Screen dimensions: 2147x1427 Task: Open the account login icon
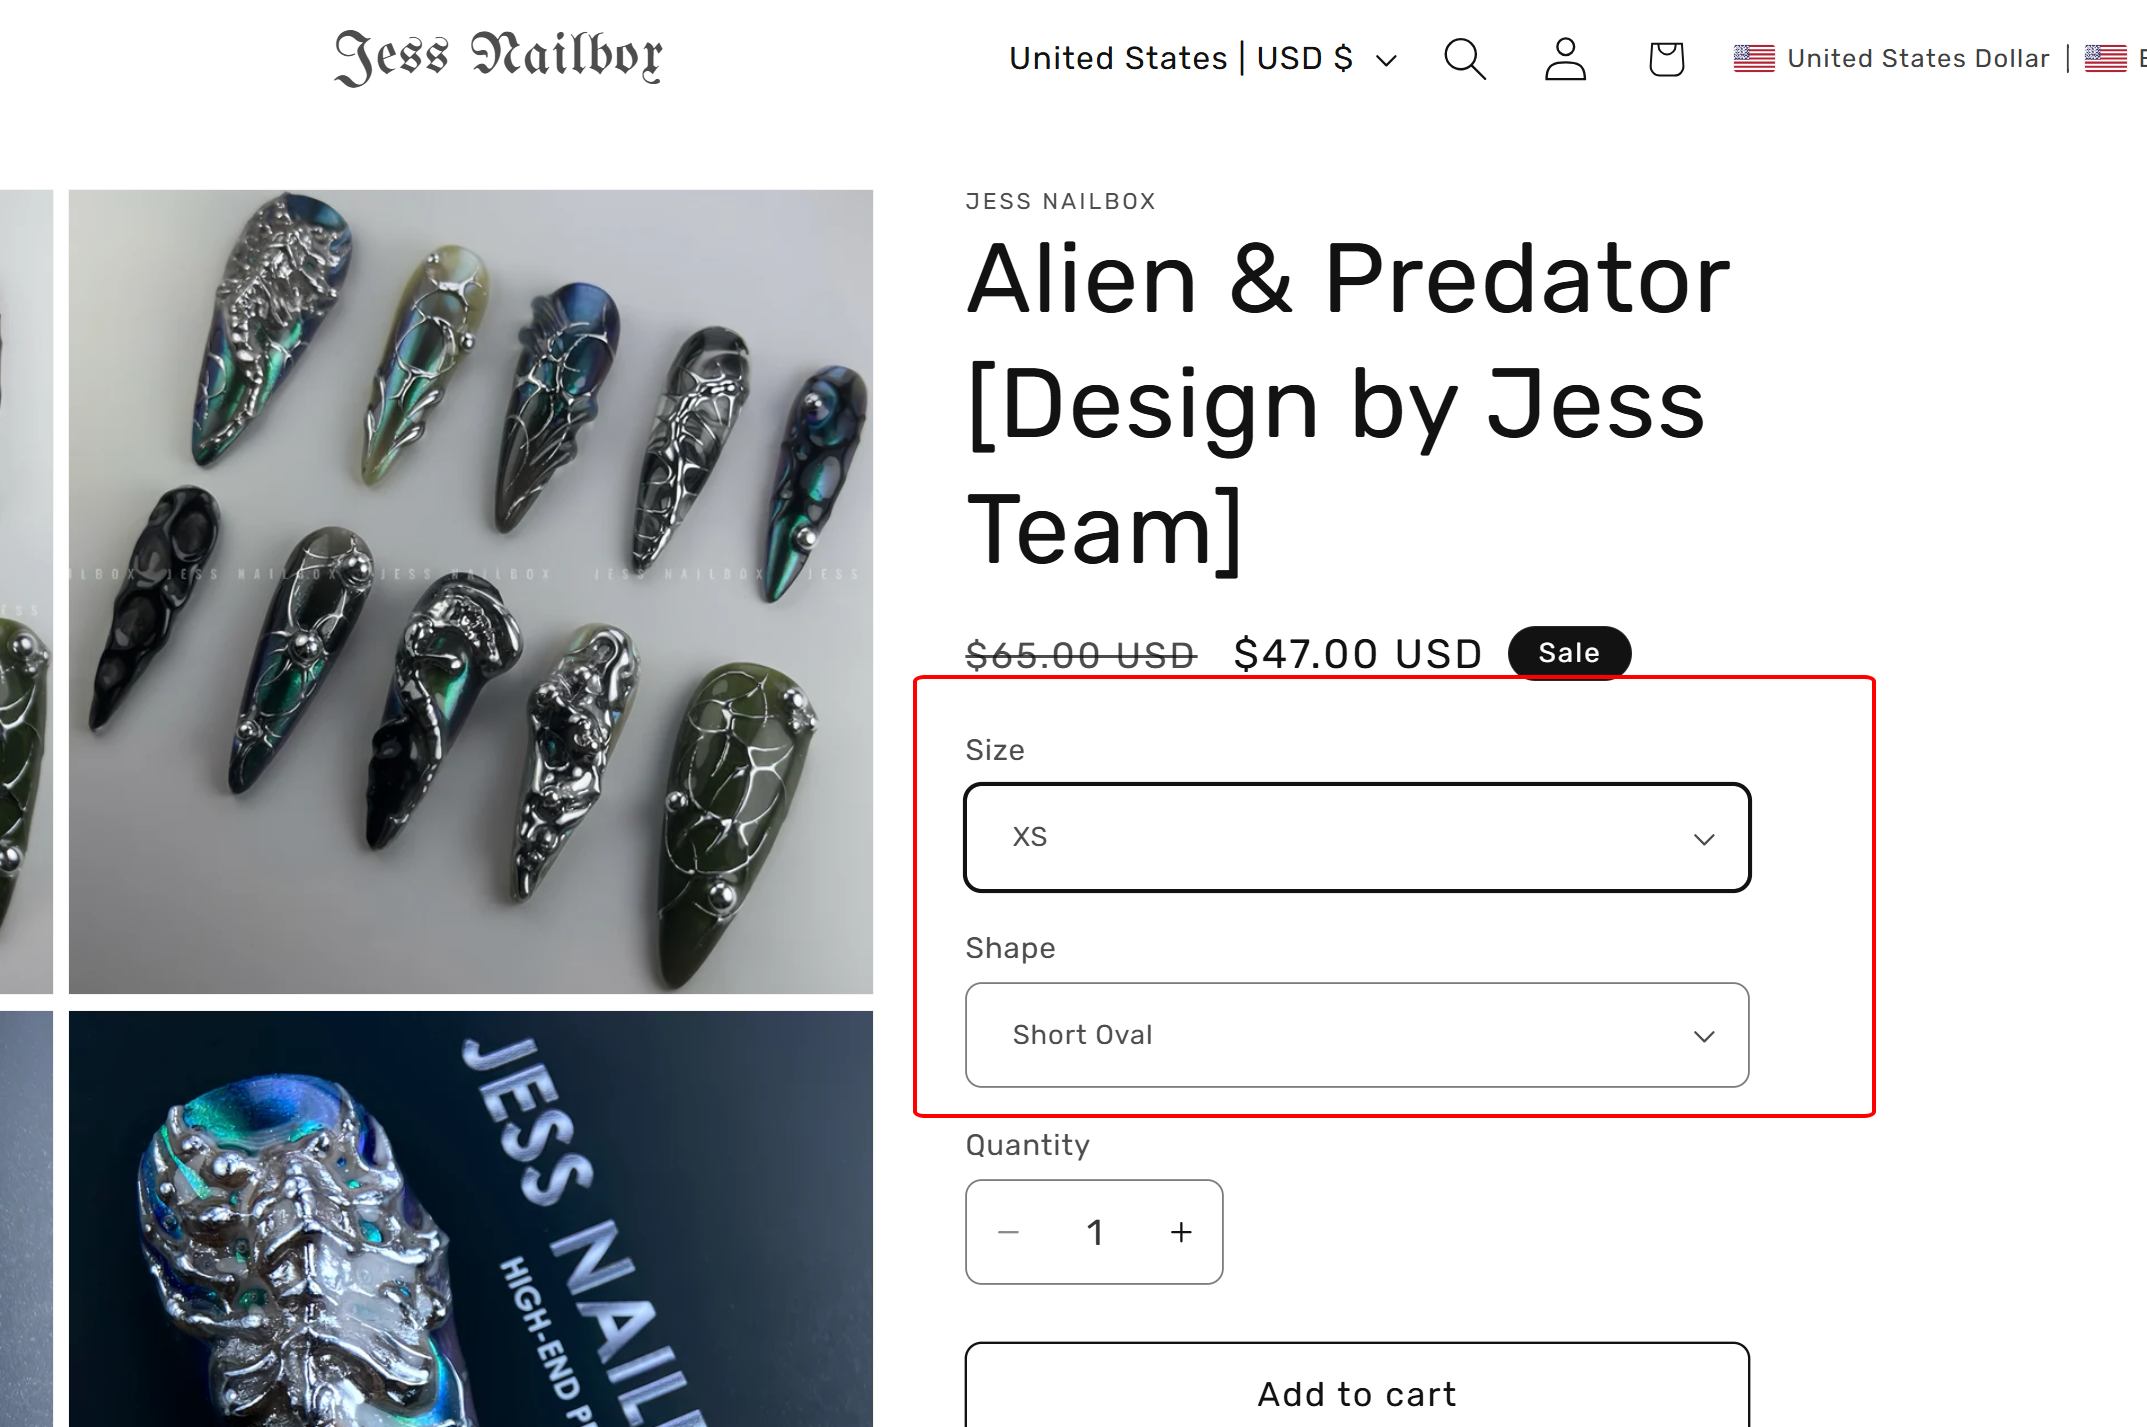(x=1565, y=59)
